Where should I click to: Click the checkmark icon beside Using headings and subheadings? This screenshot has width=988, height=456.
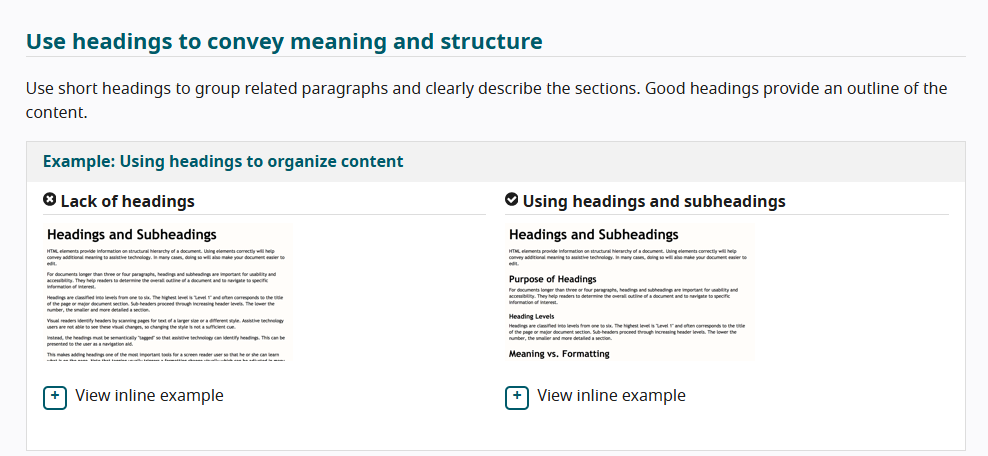pos(512,200)
